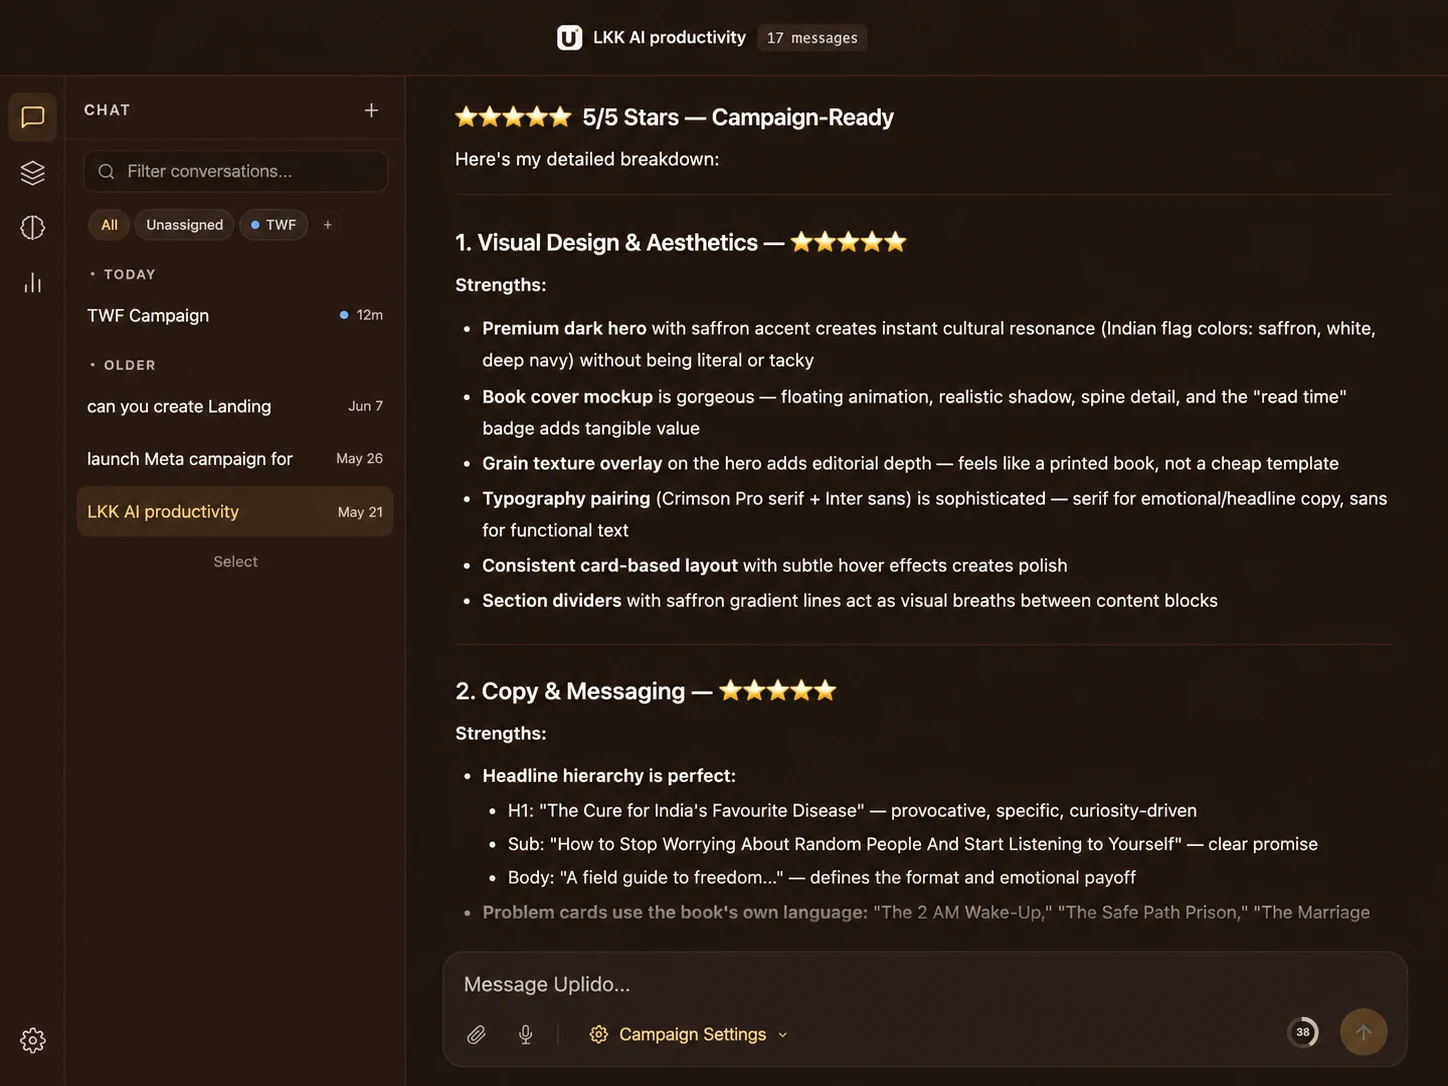1448x1086 pixels.
Task: Click the Select link under conversations
Action: click(x=235, y=562)
